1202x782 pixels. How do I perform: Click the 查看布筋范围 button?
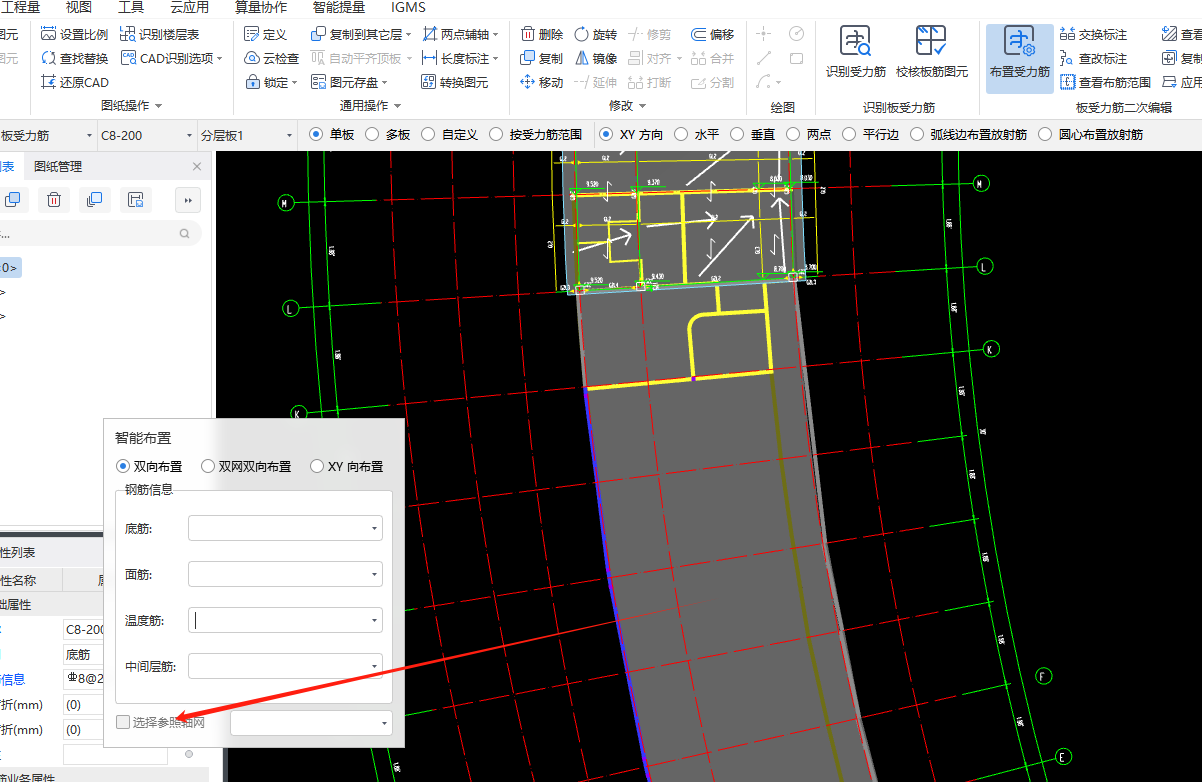(1105, 82)
